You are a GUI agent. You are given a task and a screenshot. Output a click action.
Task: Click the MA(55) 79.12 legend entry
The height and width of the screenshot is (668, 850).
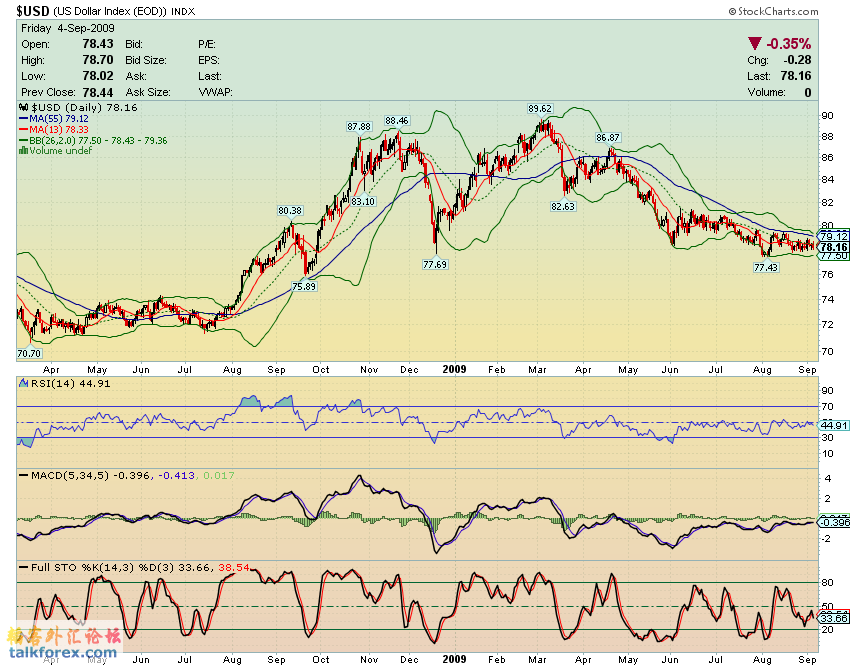point(54,118)
